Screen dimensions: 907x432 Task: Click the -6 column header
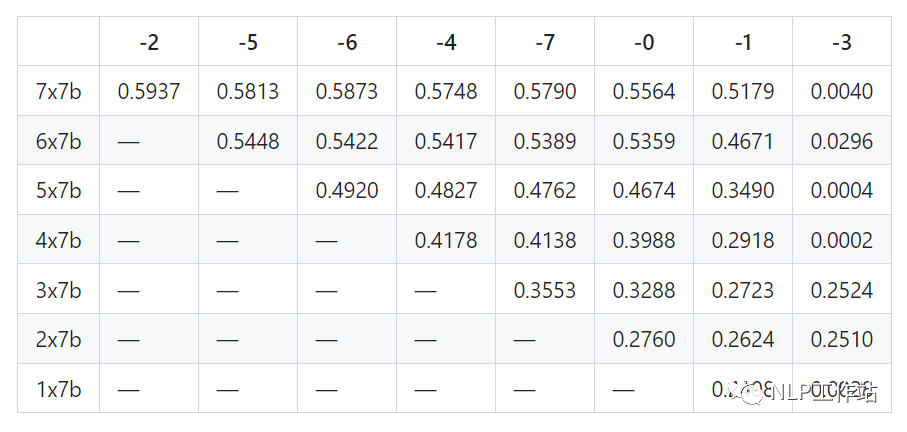(x=347, y=42)
